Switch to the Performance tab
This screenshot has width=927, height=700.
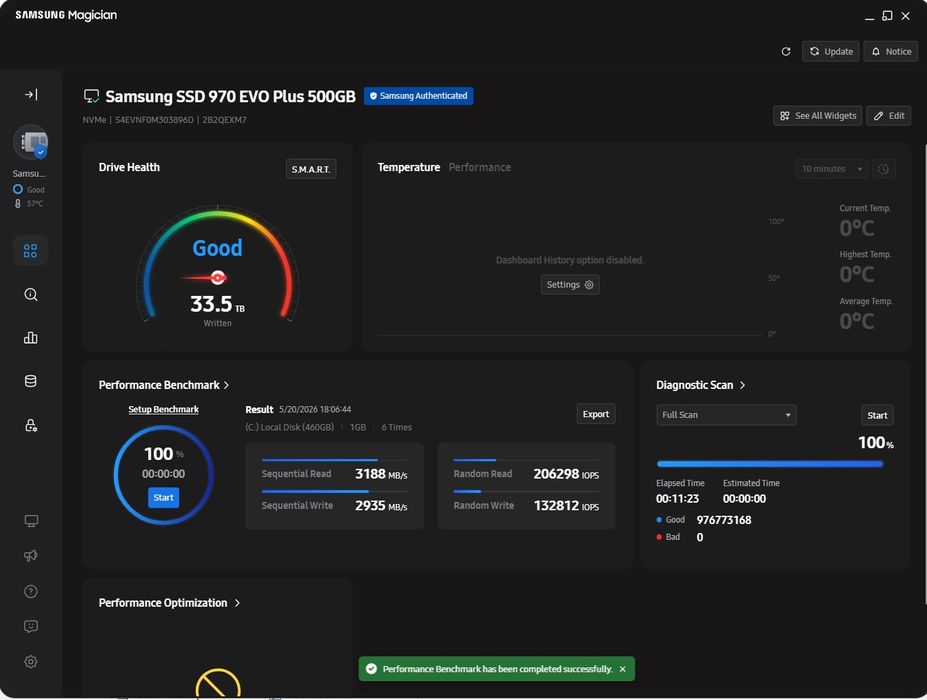click(479, 167)
